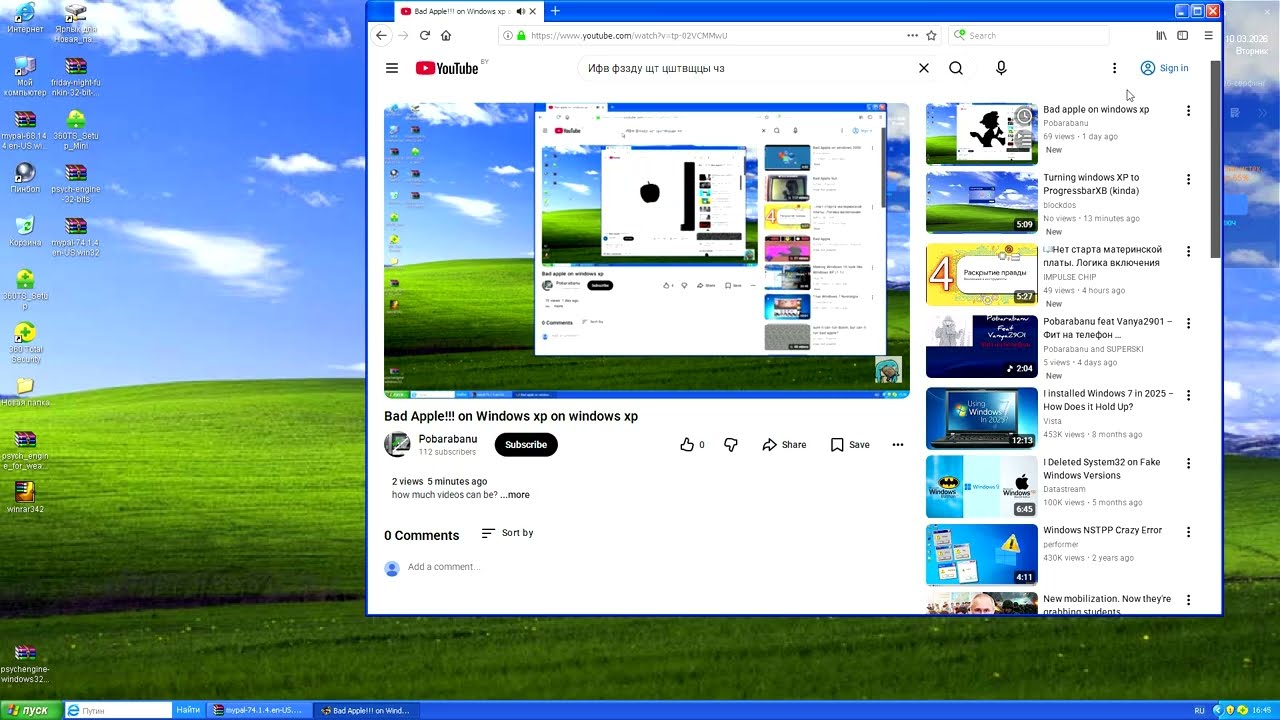
Task: Click Sign in on YouTube
Action: coord(1165,68)
